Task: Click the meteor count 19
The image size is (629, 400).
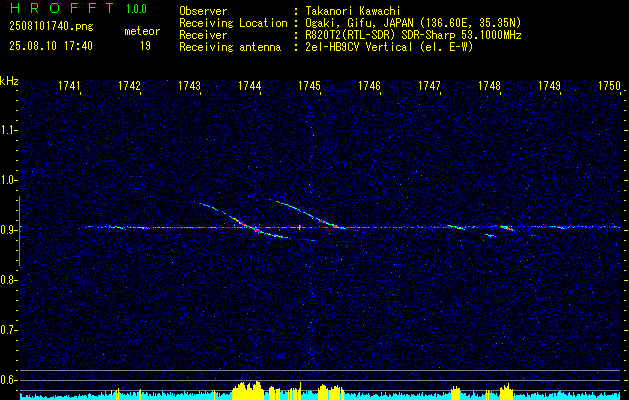Action: coord(145,46)
